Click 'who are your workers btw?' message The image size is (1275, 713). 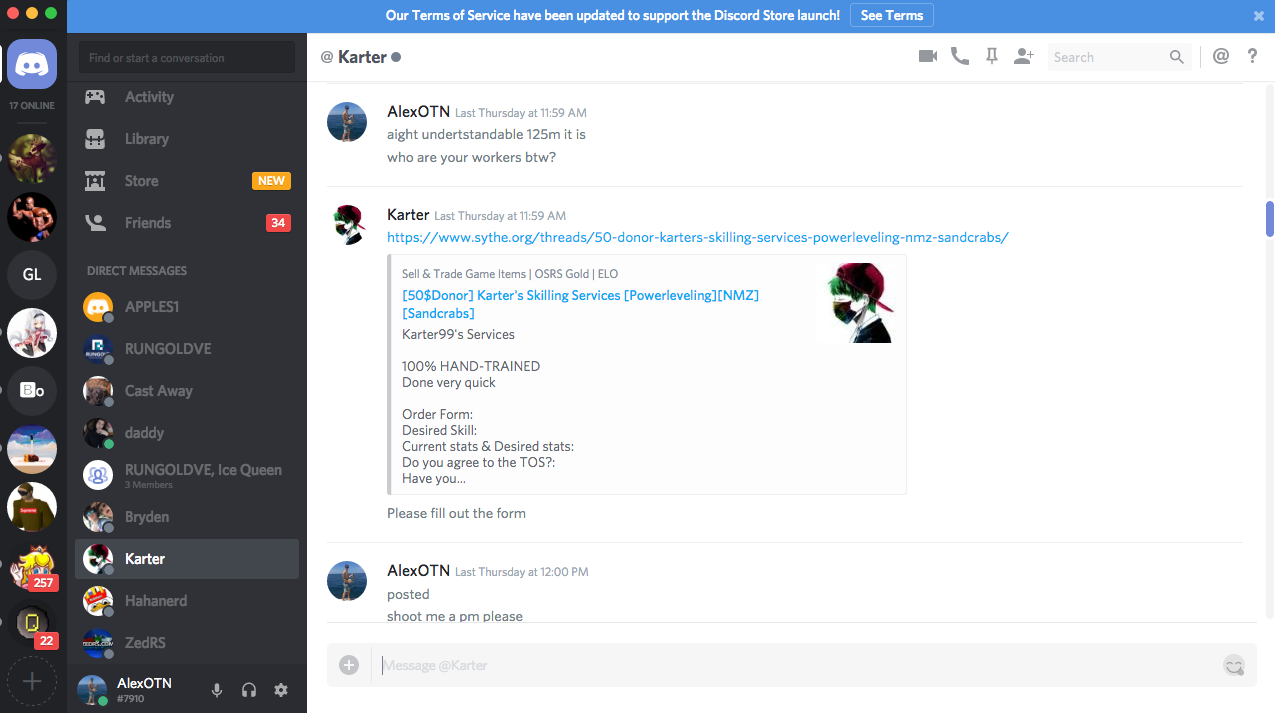[472, 157]
